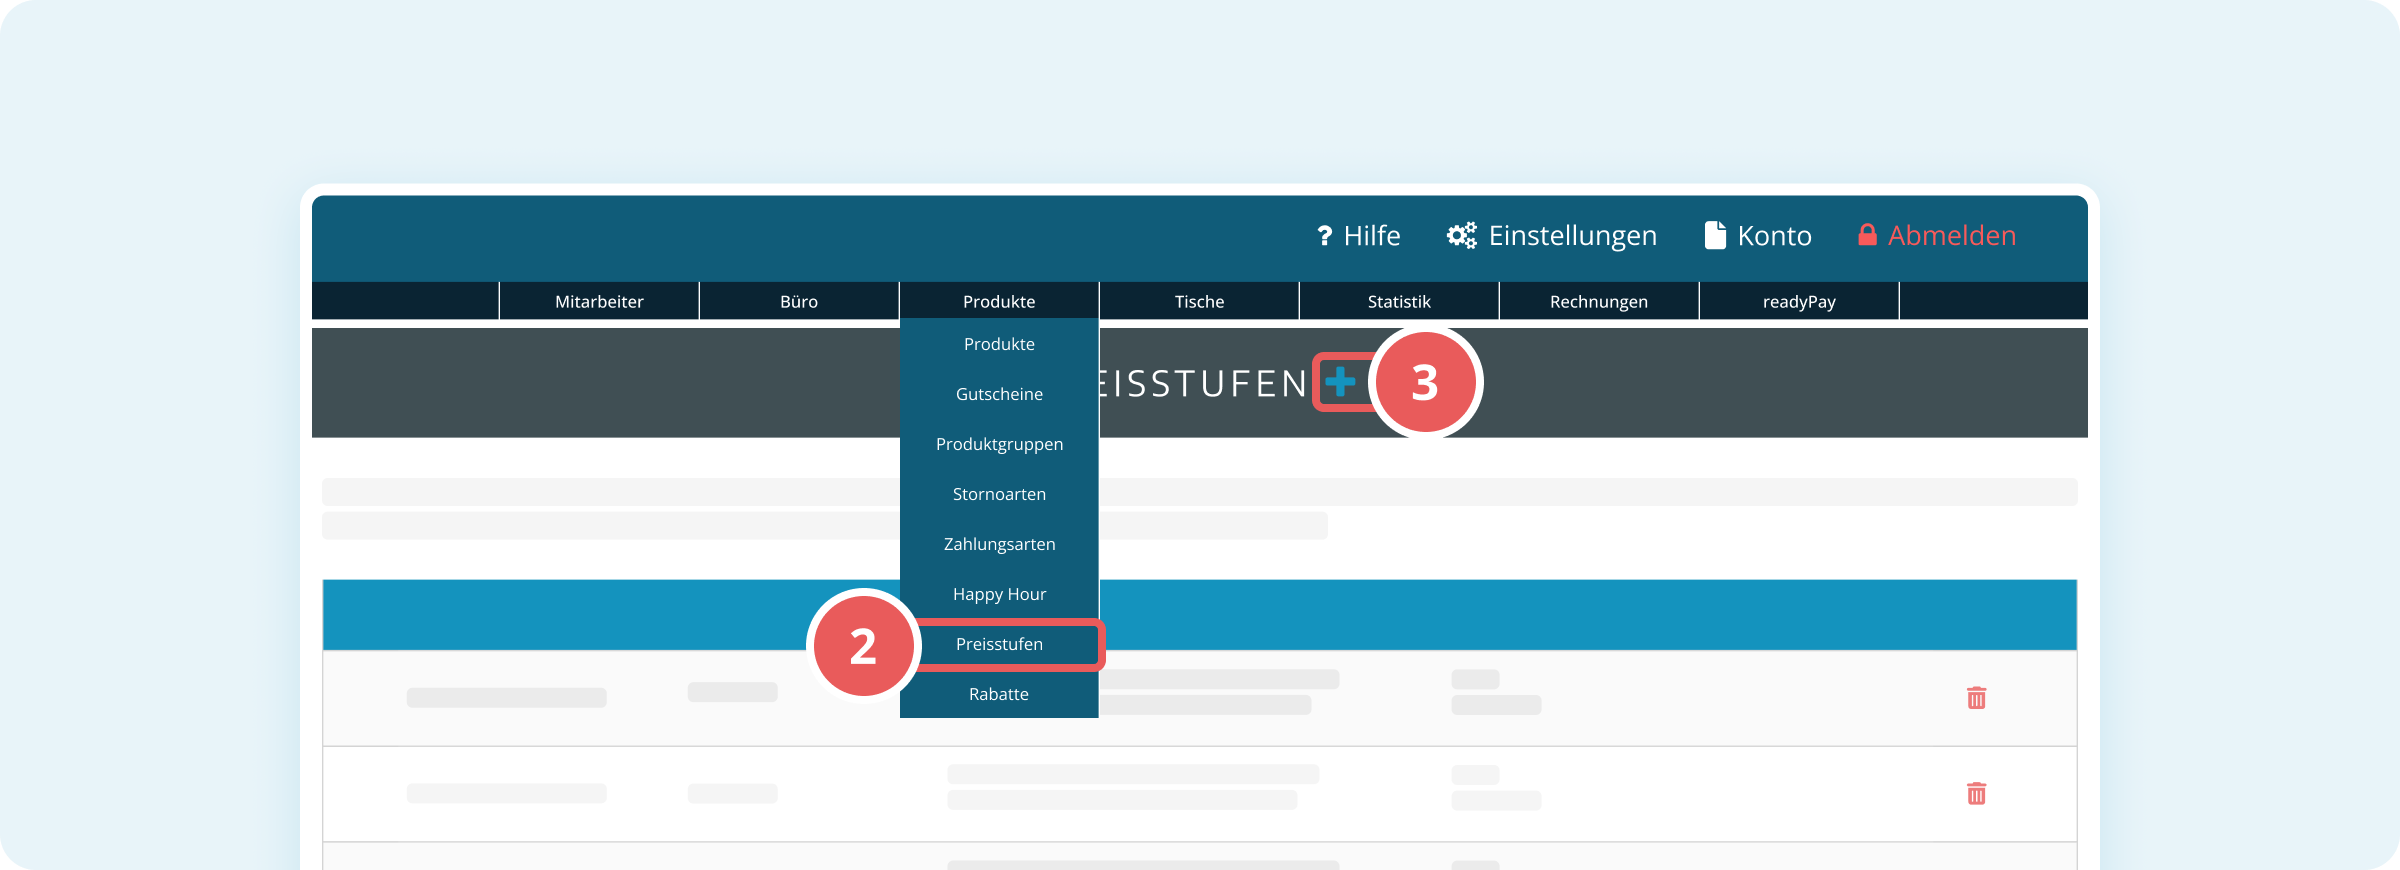Go to the Tische tab

coord(1199,301)
